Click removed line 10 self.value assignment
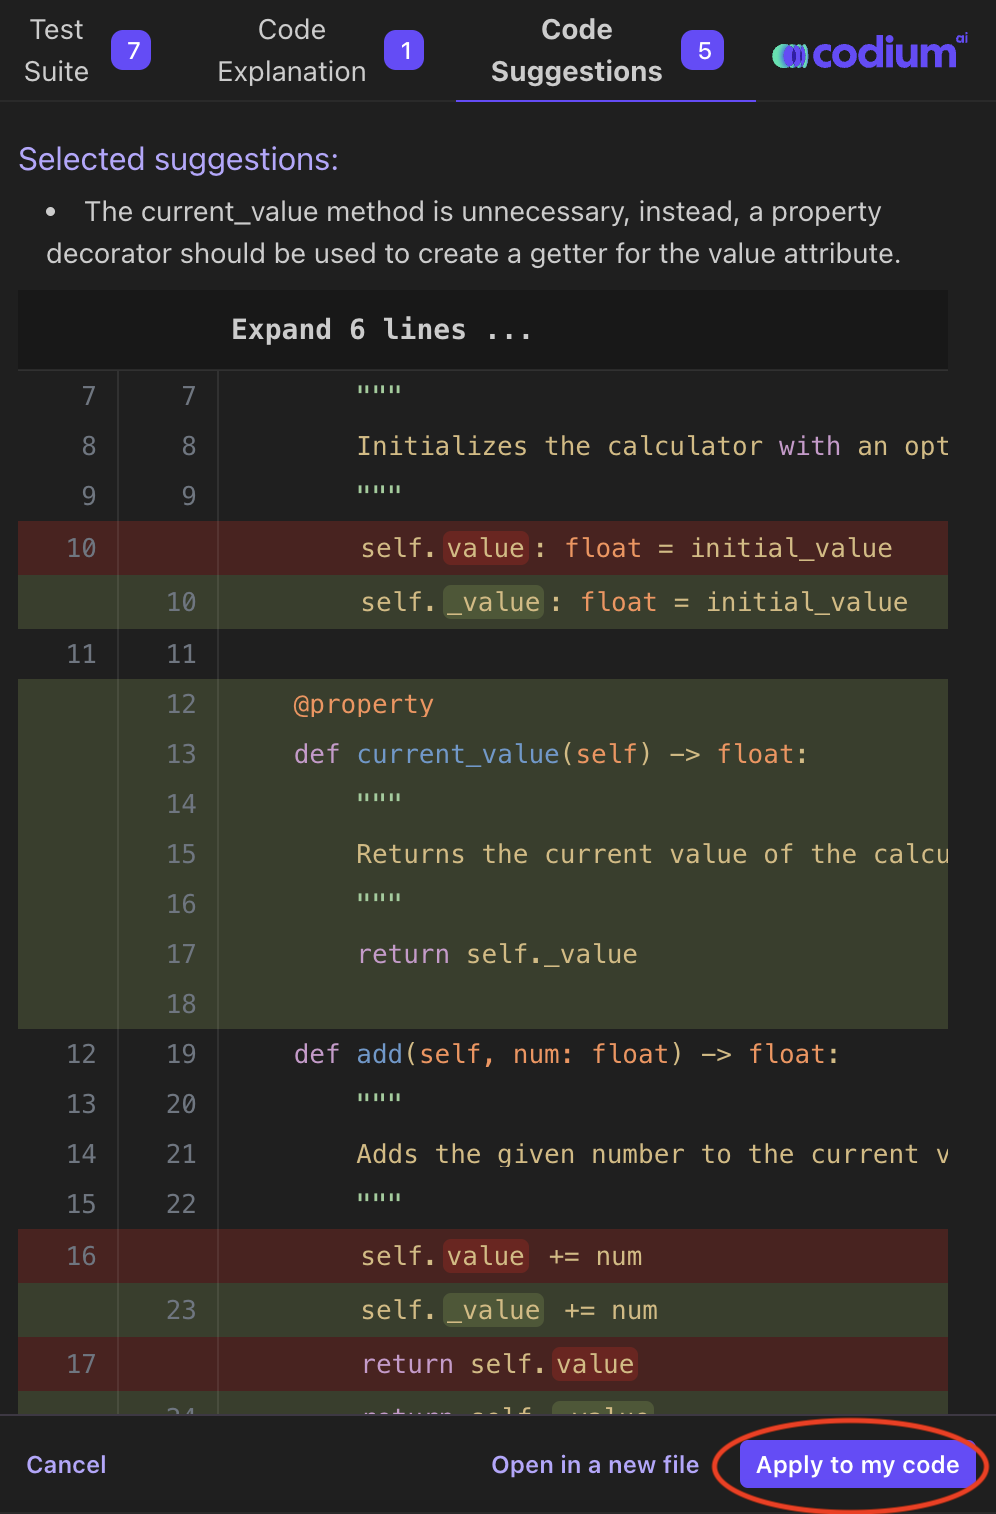The width and height of the screenshot is (996, 1514). click(626, 548)
